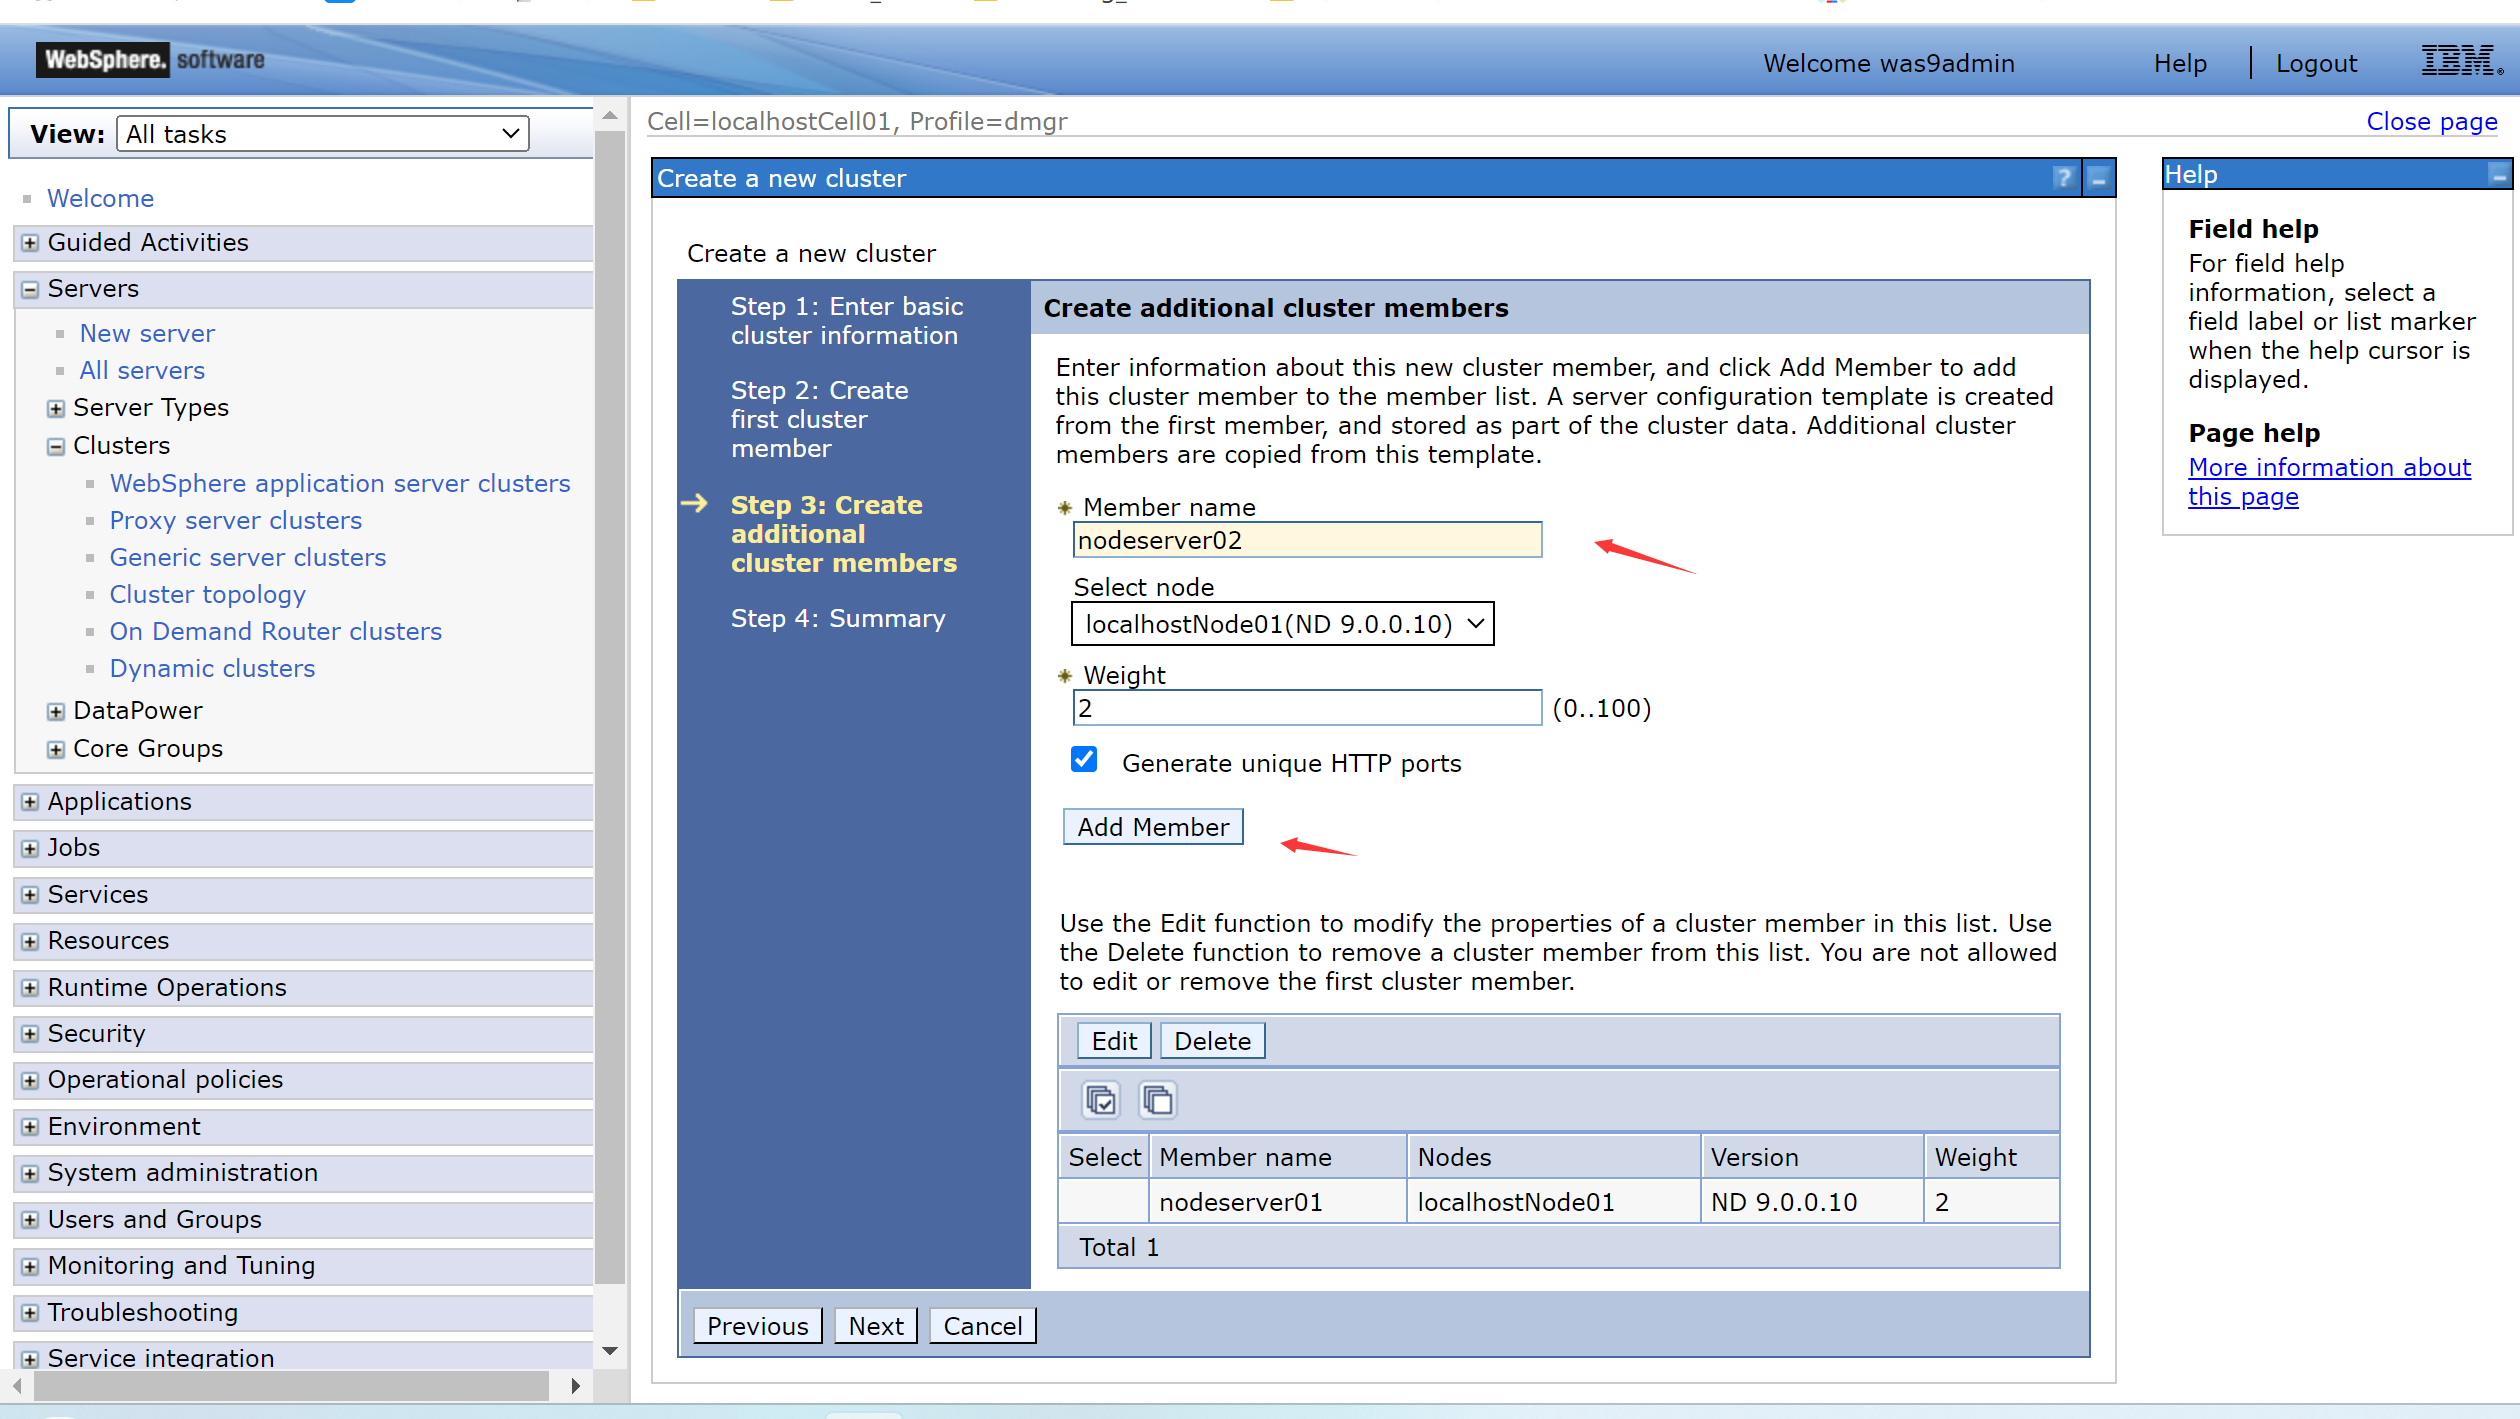Click Logout in the top banner

pos(2316,63)
